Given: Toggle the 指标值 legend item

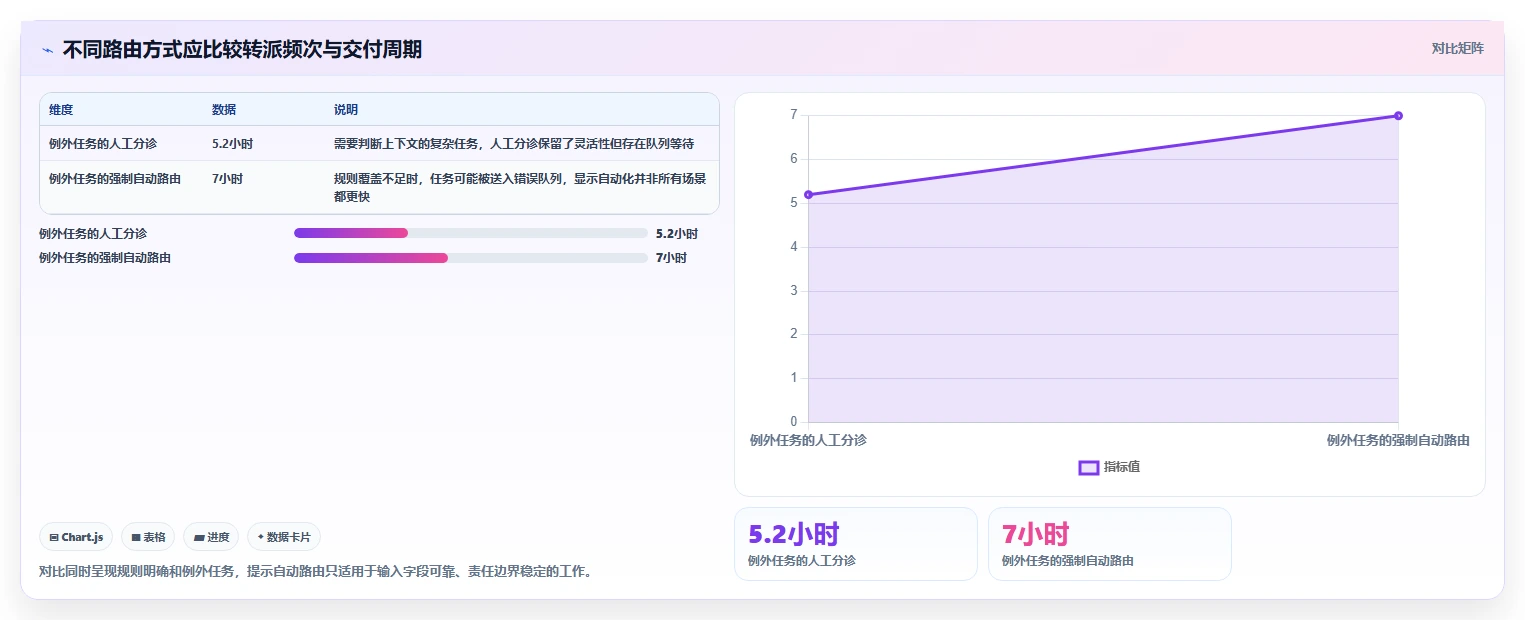Looking at the screenshot, I should point(1109,467).
